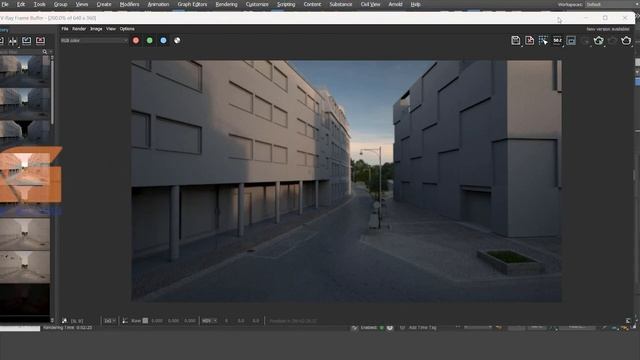The image size is (640, 360).
Task: Open VFB File menu
Action: pyautogui.click(x=65, y=29)
